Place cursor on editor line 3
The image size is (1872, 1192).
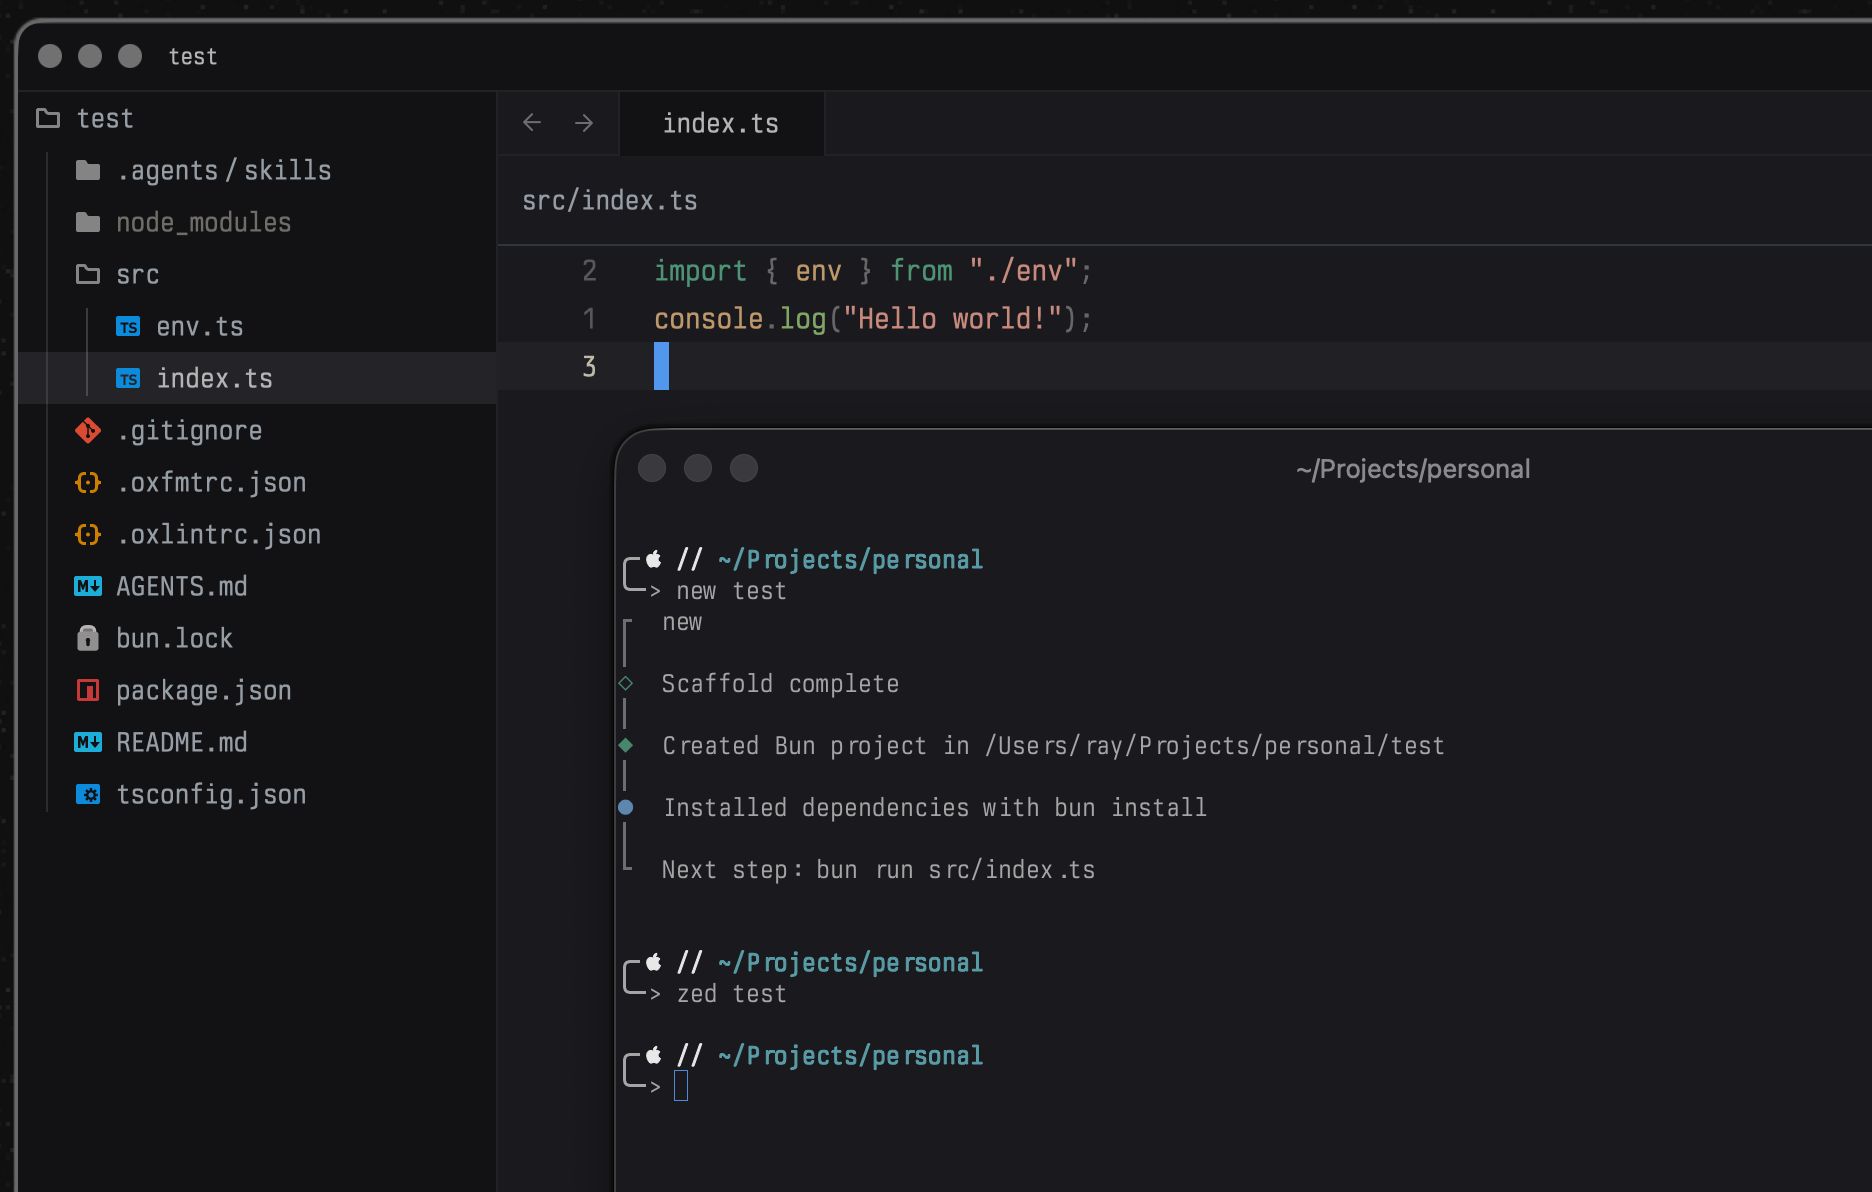[x=900, y=367]
